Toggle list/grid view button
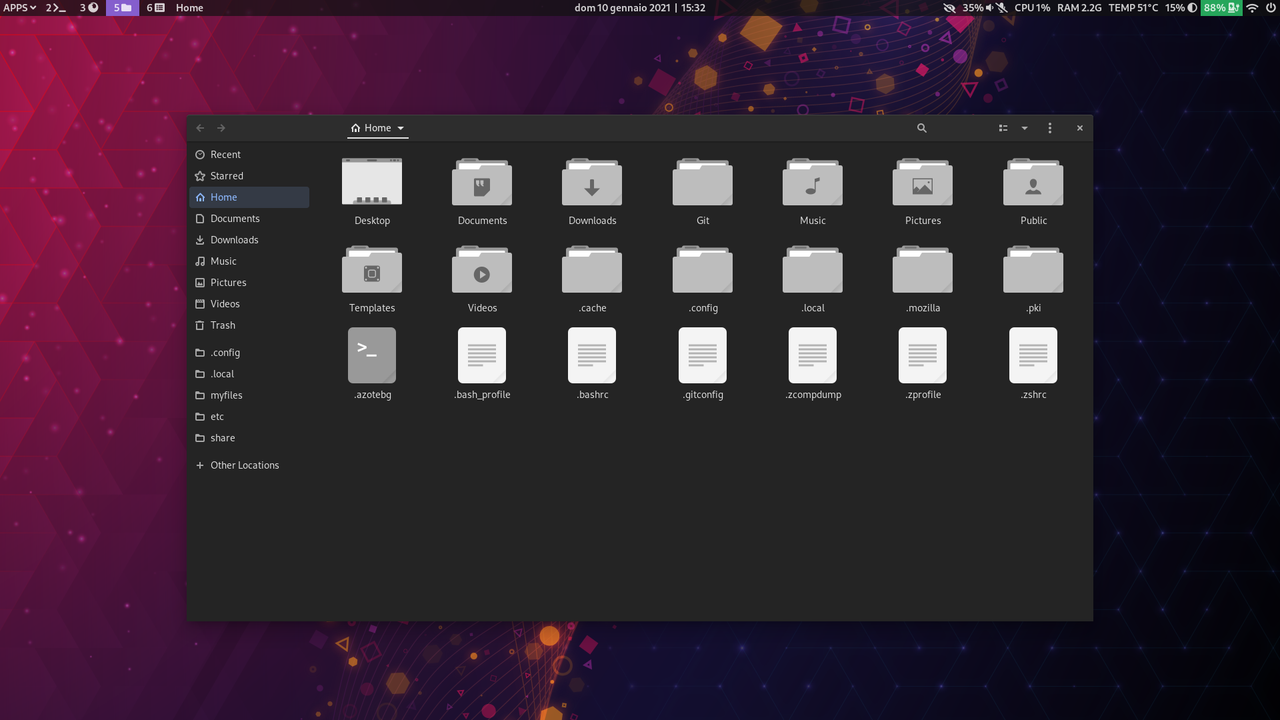The width and height of the screenshot is (1280, 720). (1003, 128)
